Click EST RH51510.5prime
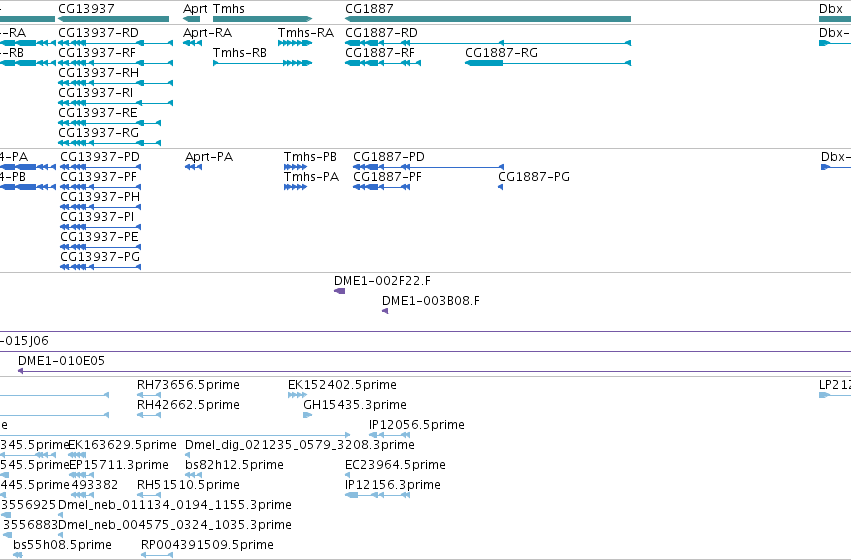Screen dimensions: 851x560 149,495
